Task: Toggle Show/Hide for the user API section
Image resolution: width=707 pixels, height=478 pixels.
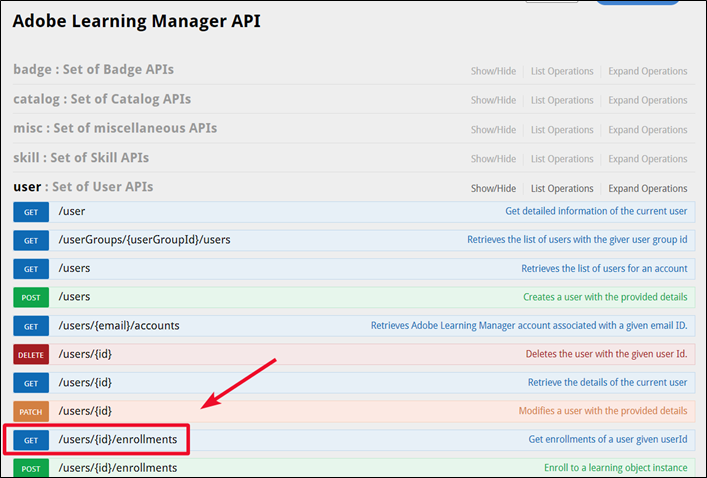Action: pos(493,188)
